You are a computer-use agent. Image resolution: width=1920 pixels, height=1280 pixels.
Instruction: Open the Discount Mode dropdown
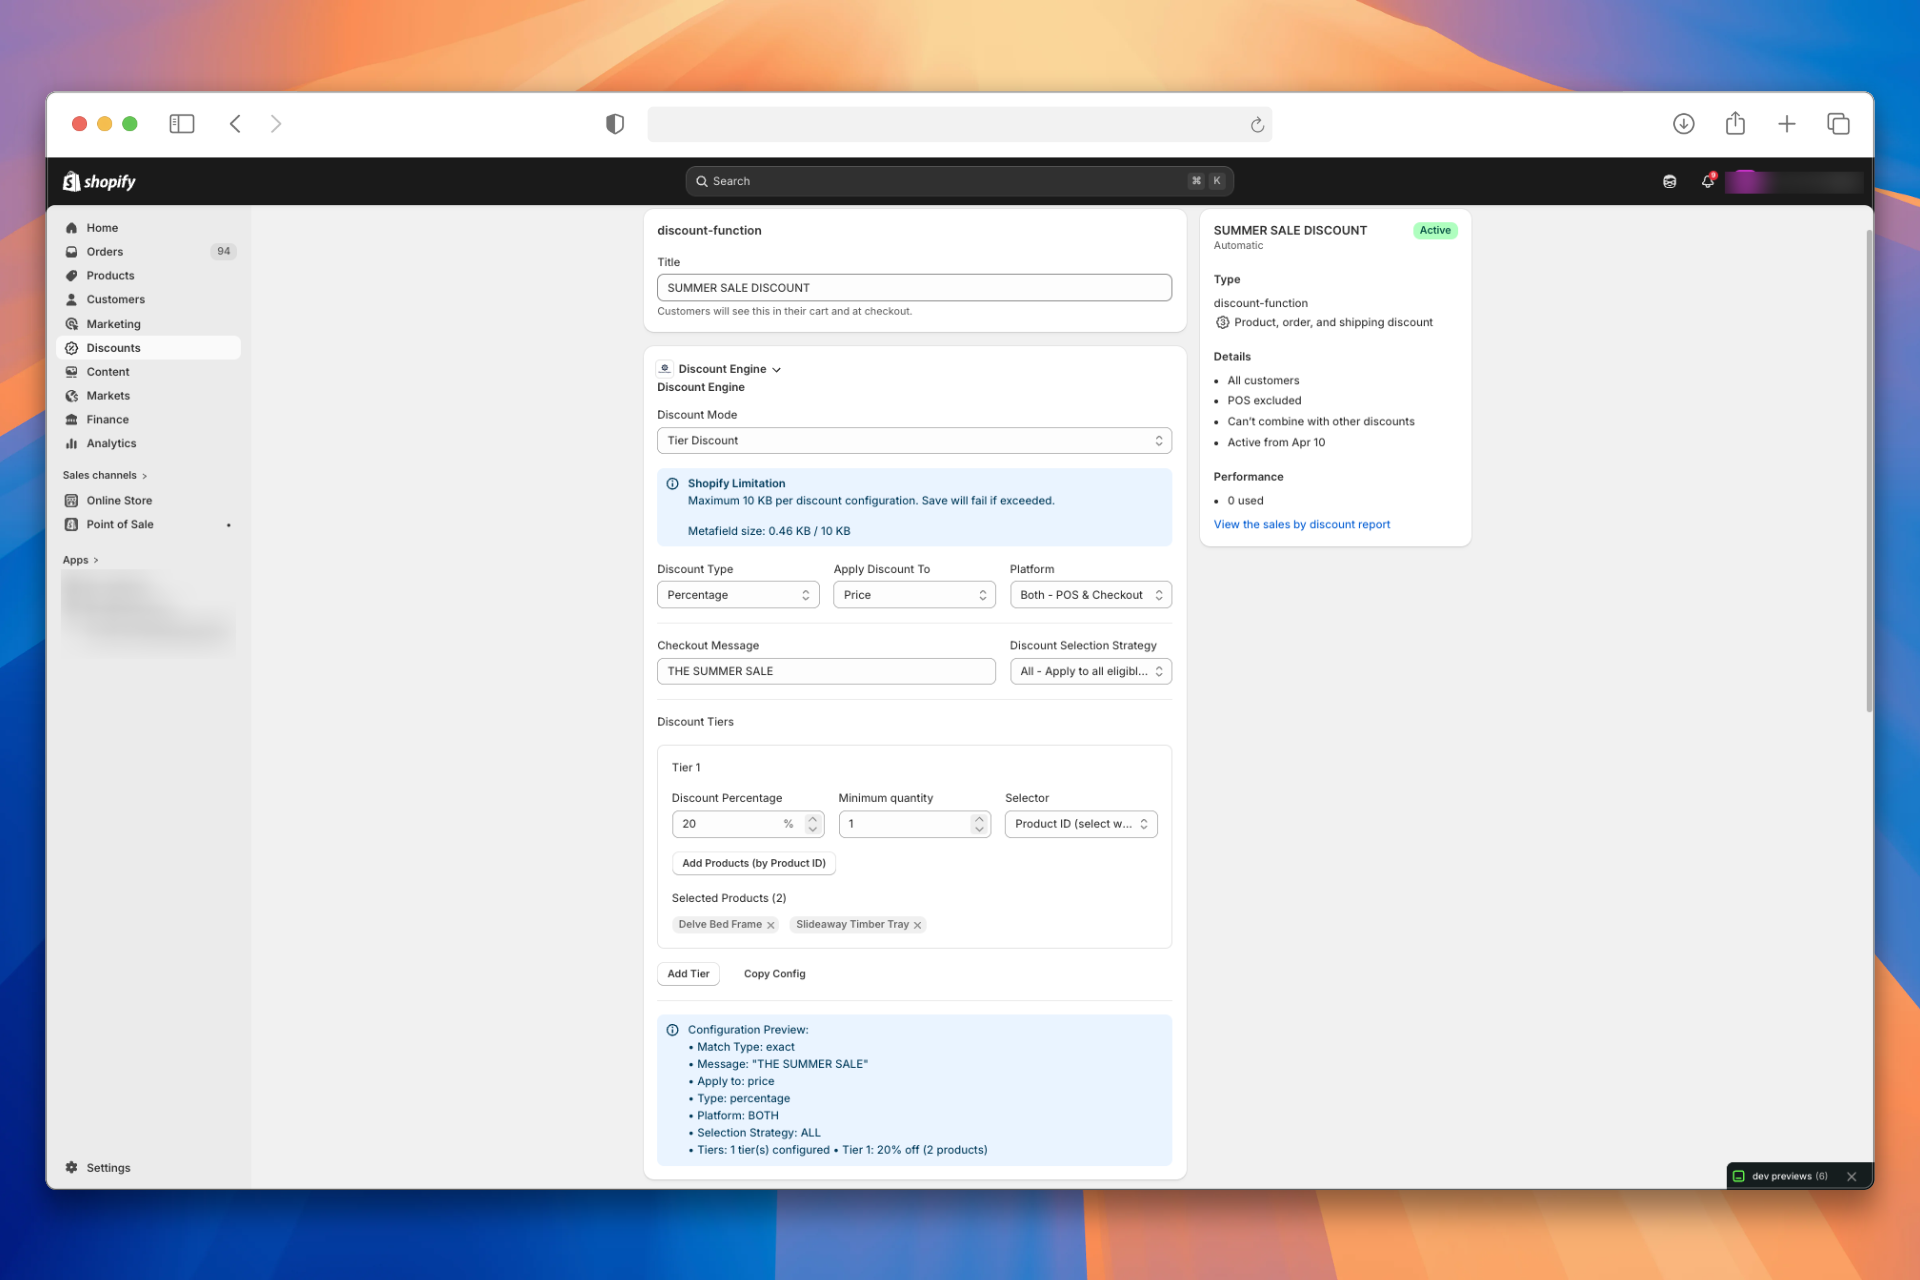tap(913, 440)
